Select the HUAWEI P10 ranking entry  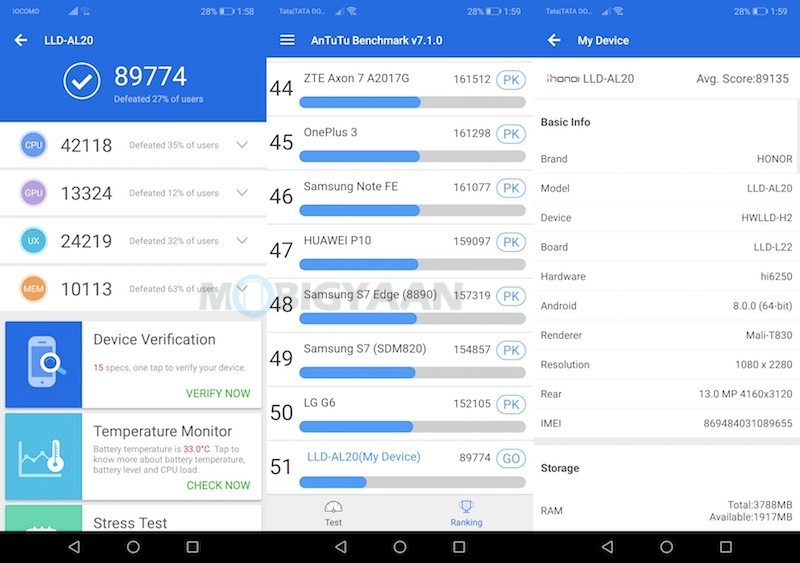click(399, 251)
